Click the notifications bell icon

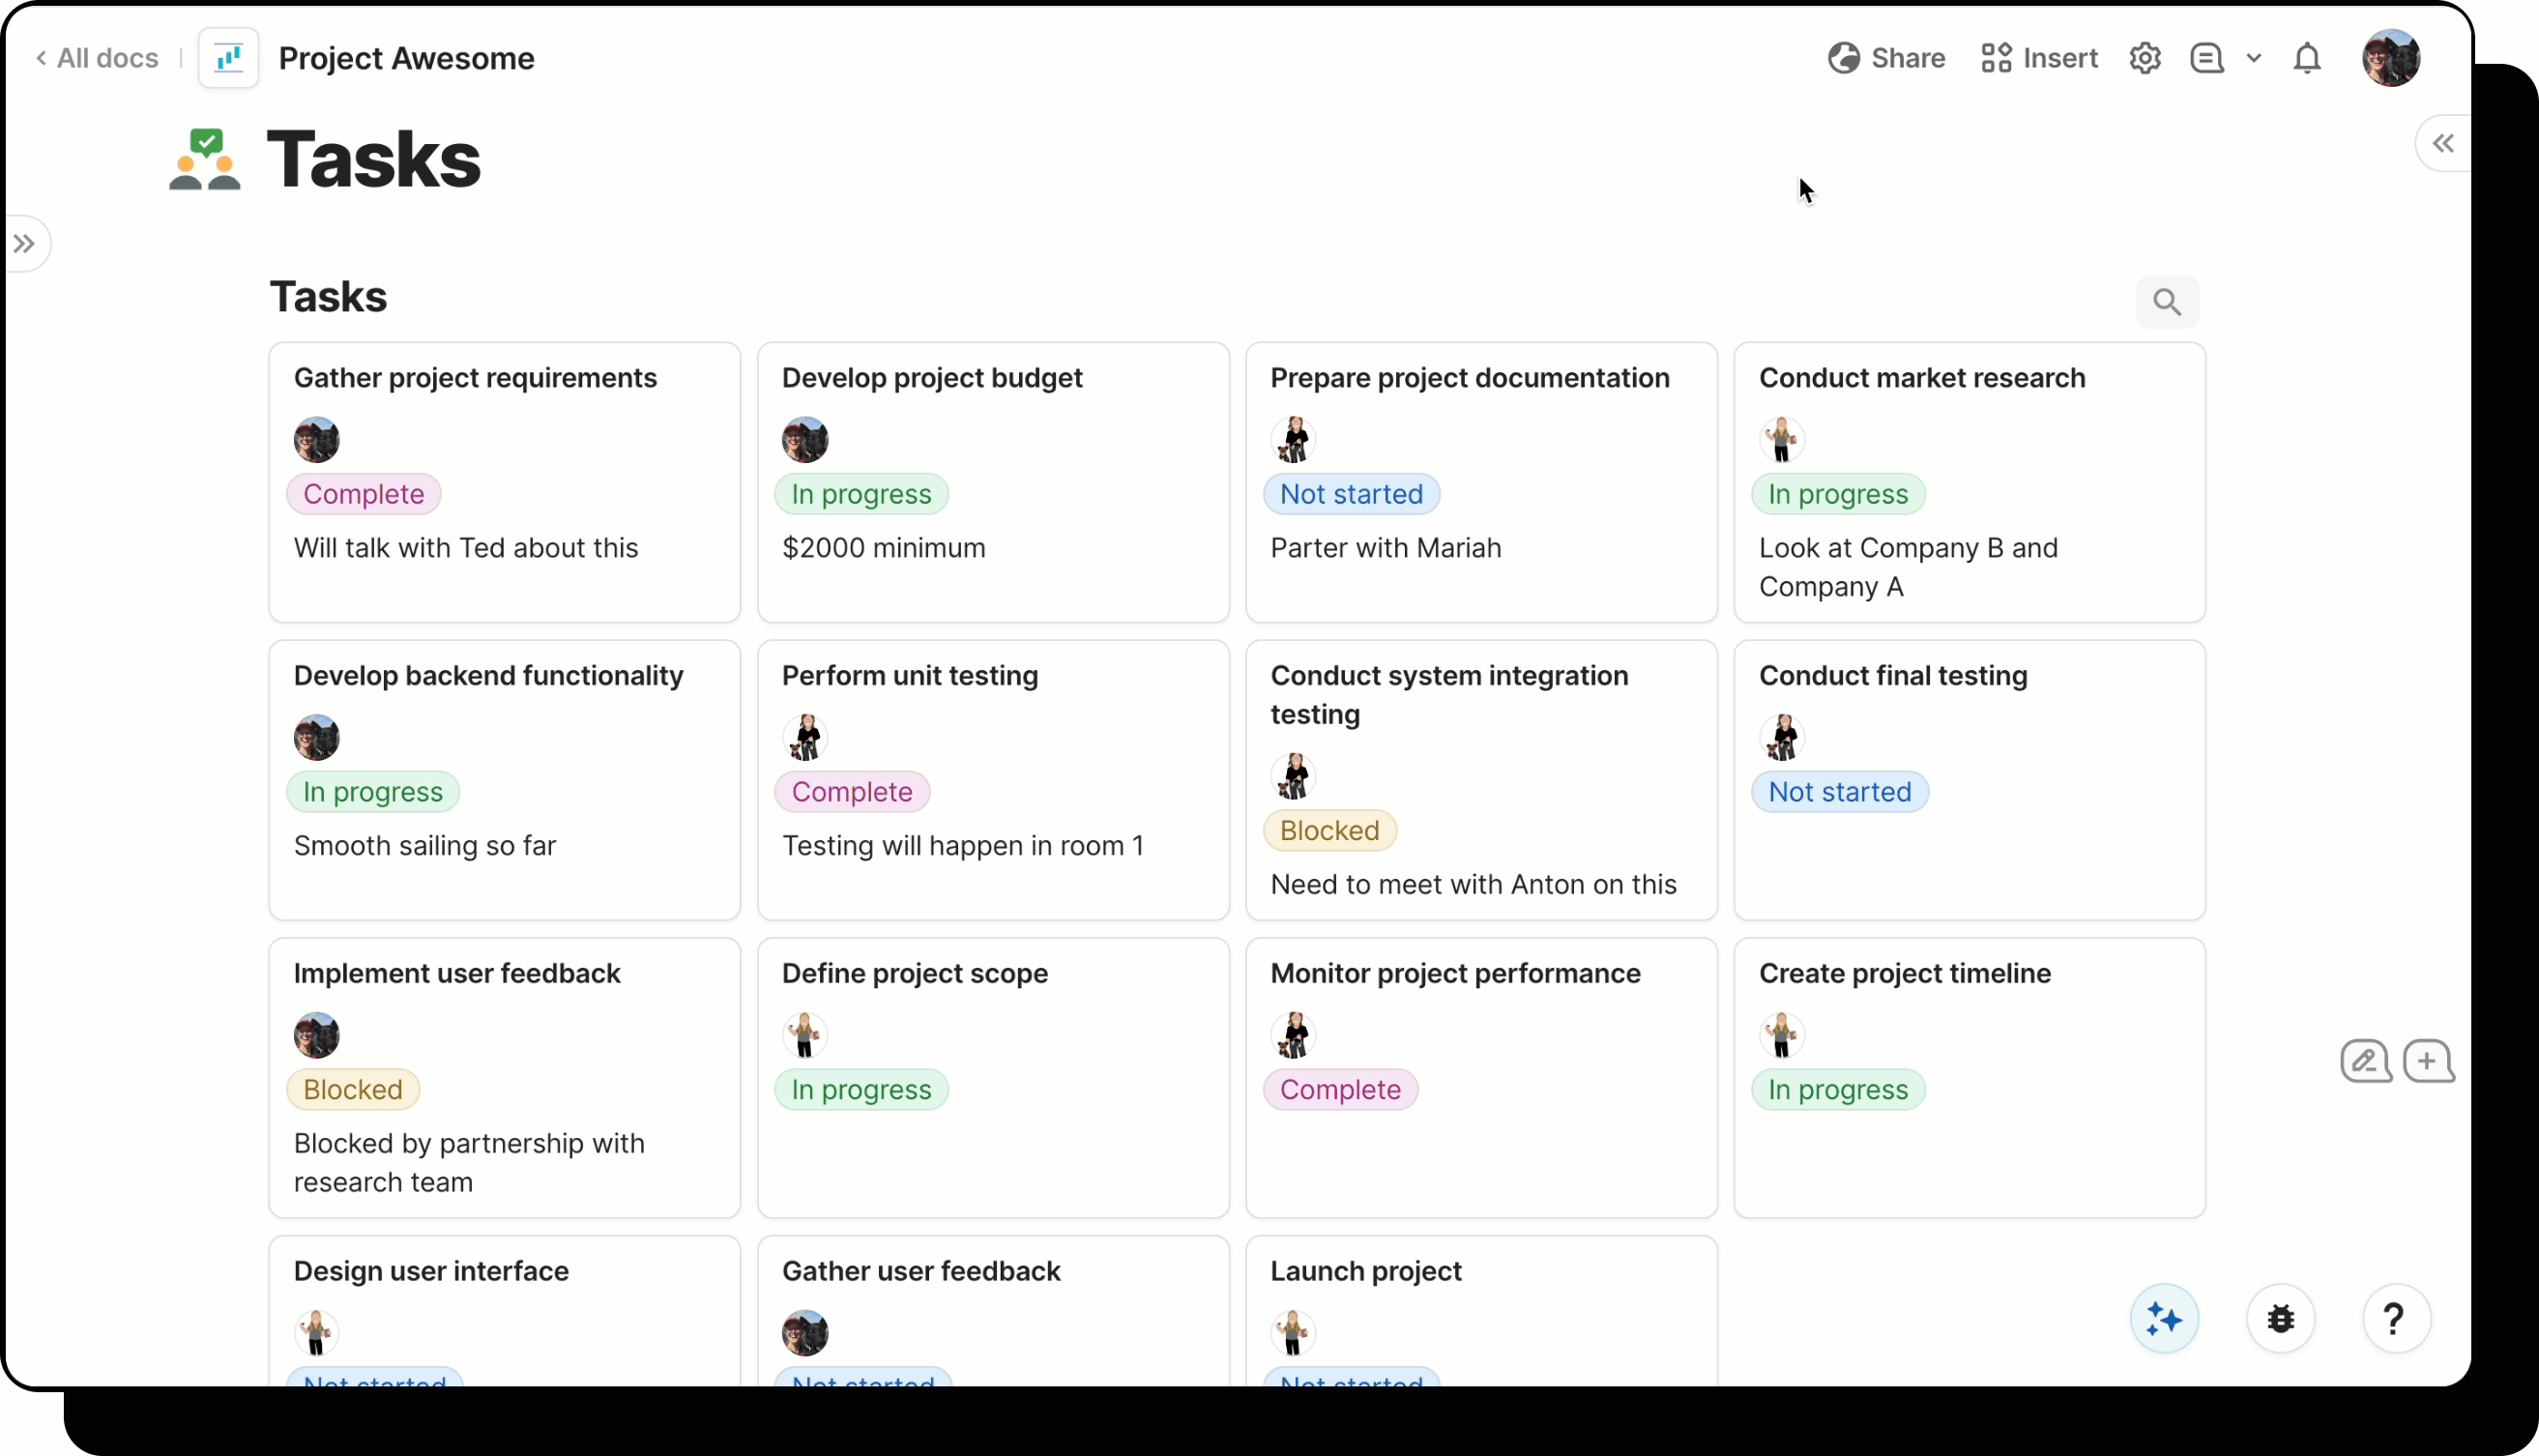pos(2307,57)
